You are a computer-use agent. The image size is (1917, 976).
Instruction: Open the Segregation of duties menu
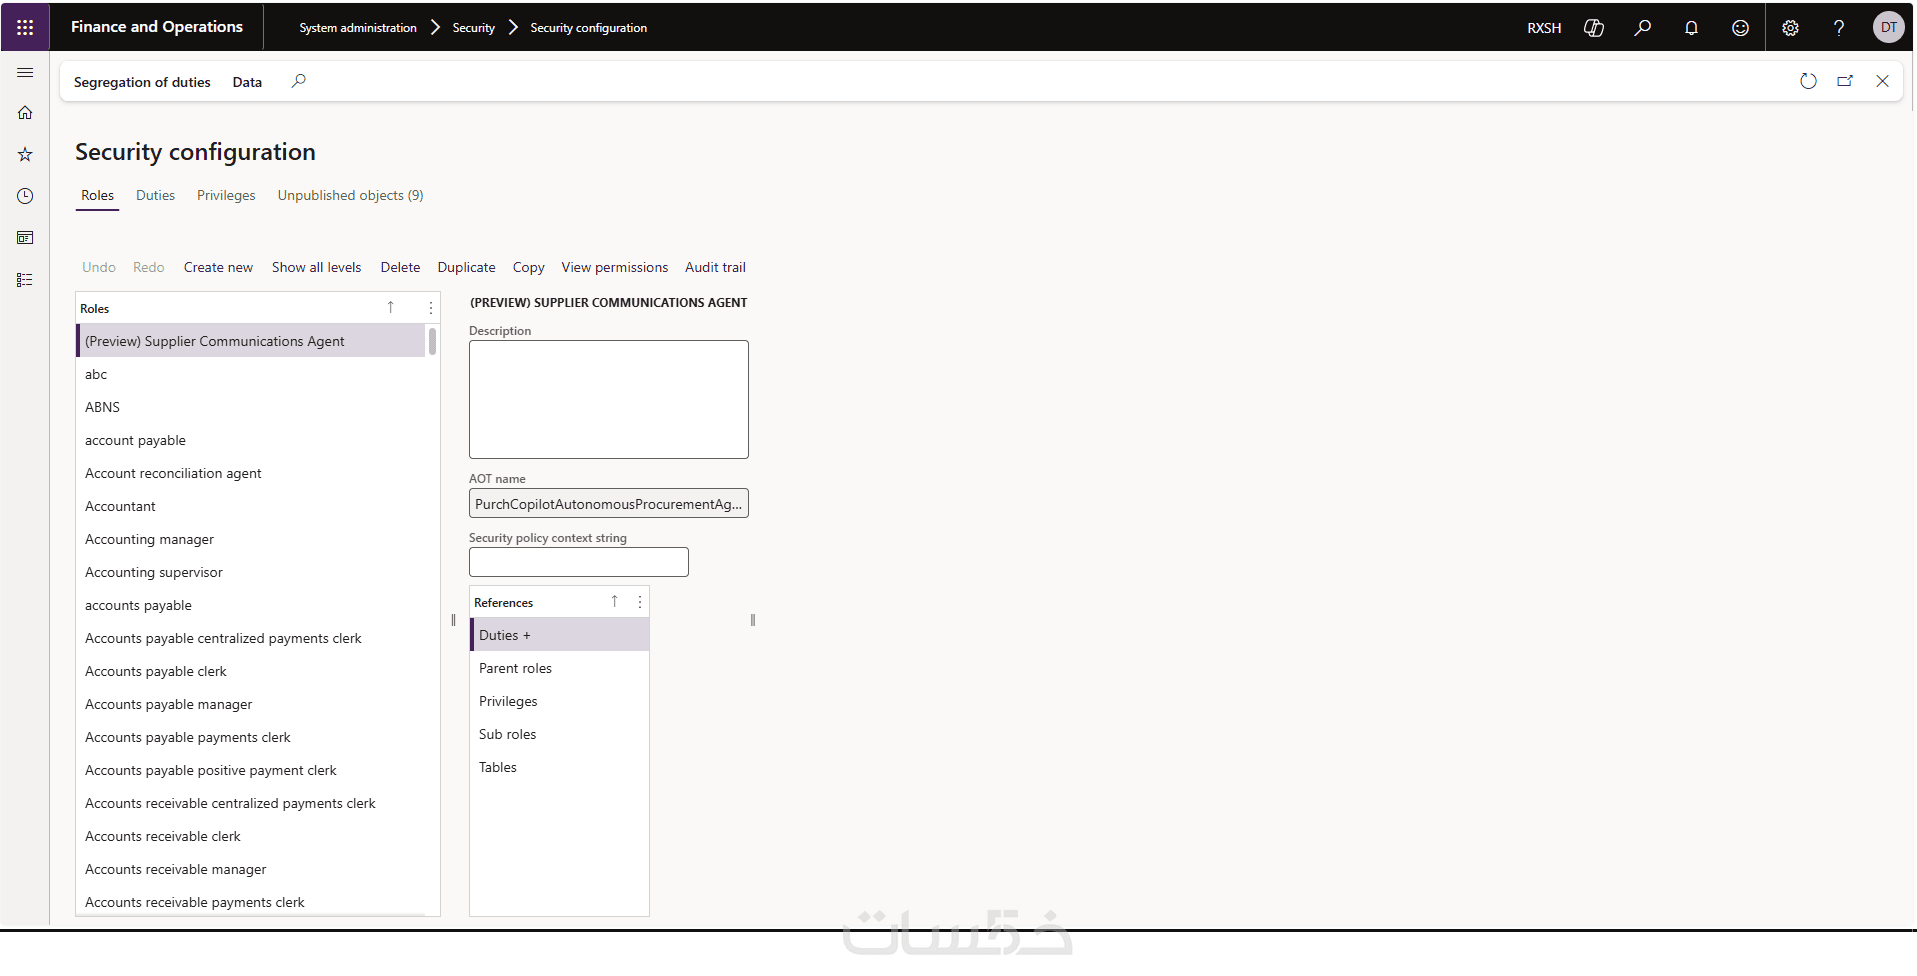point(142,82)
